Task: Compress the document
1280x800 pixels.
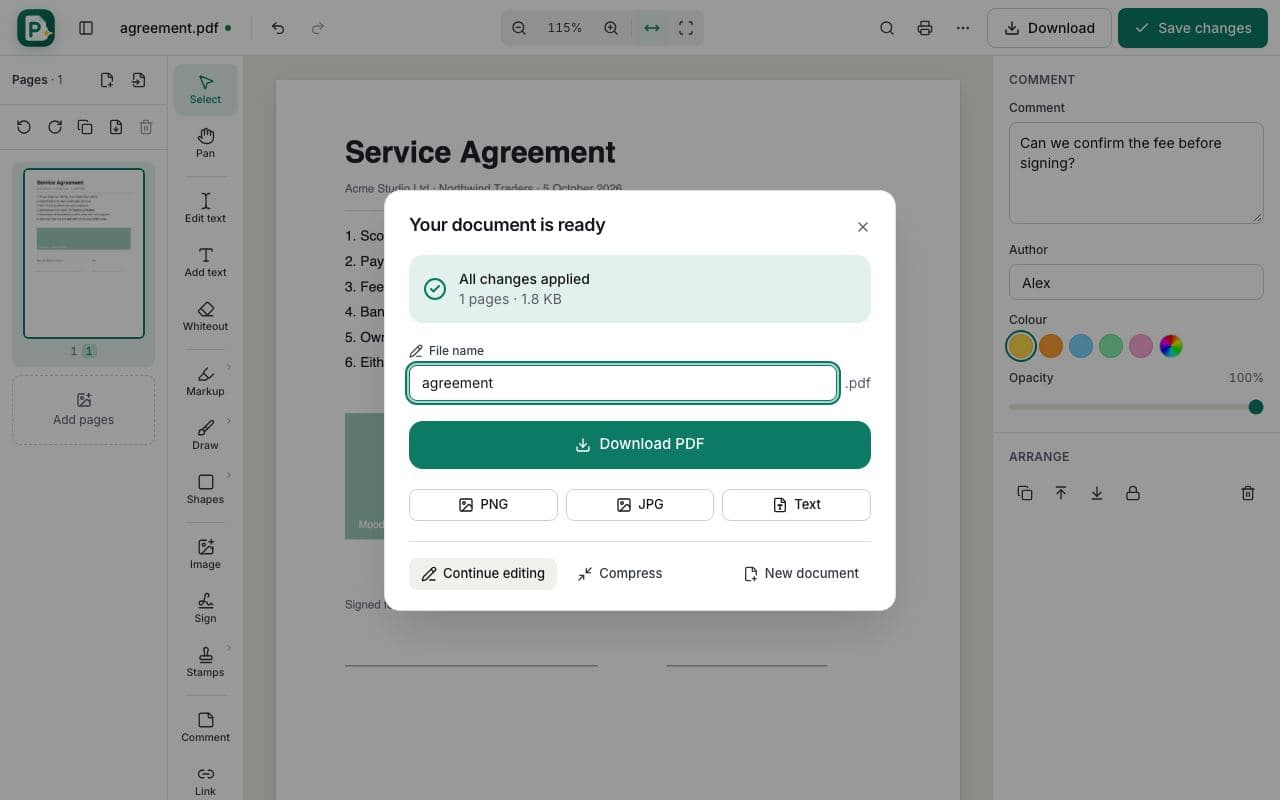Action: (620, 573)
